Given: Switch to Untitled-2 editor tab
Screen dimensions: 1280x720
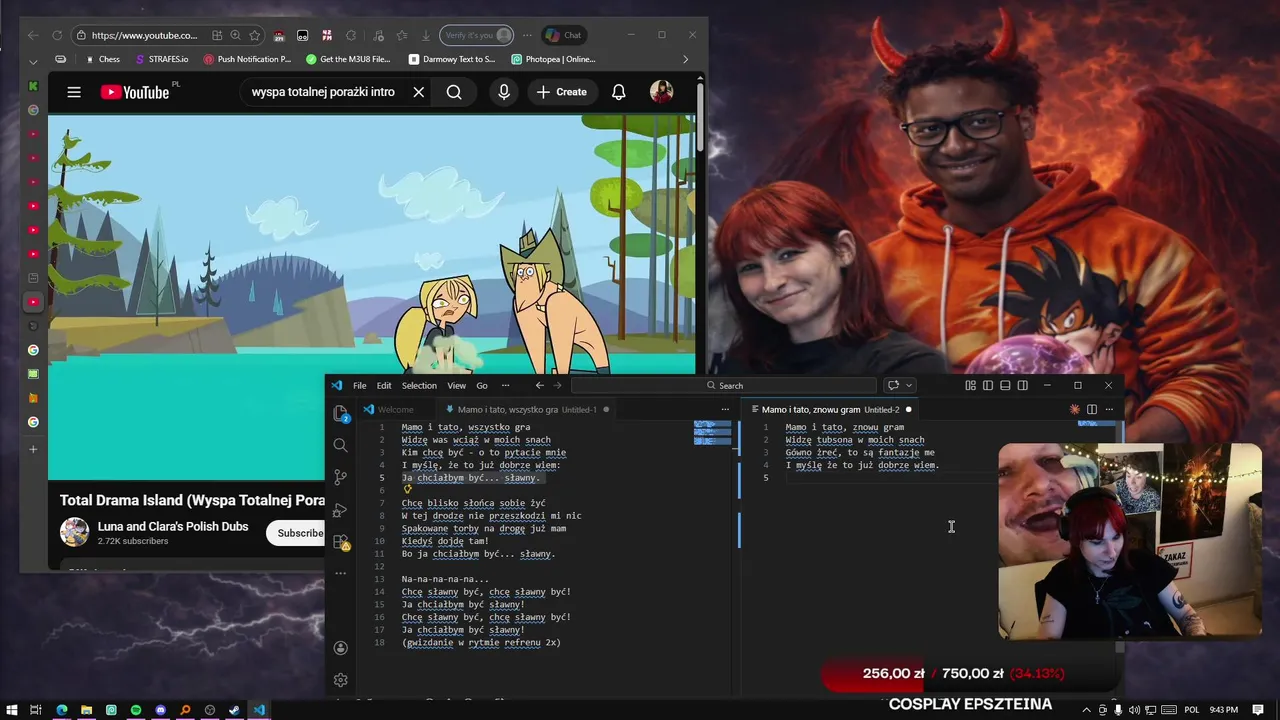Looking at the screenshot, I should click(x=830, y=409).
